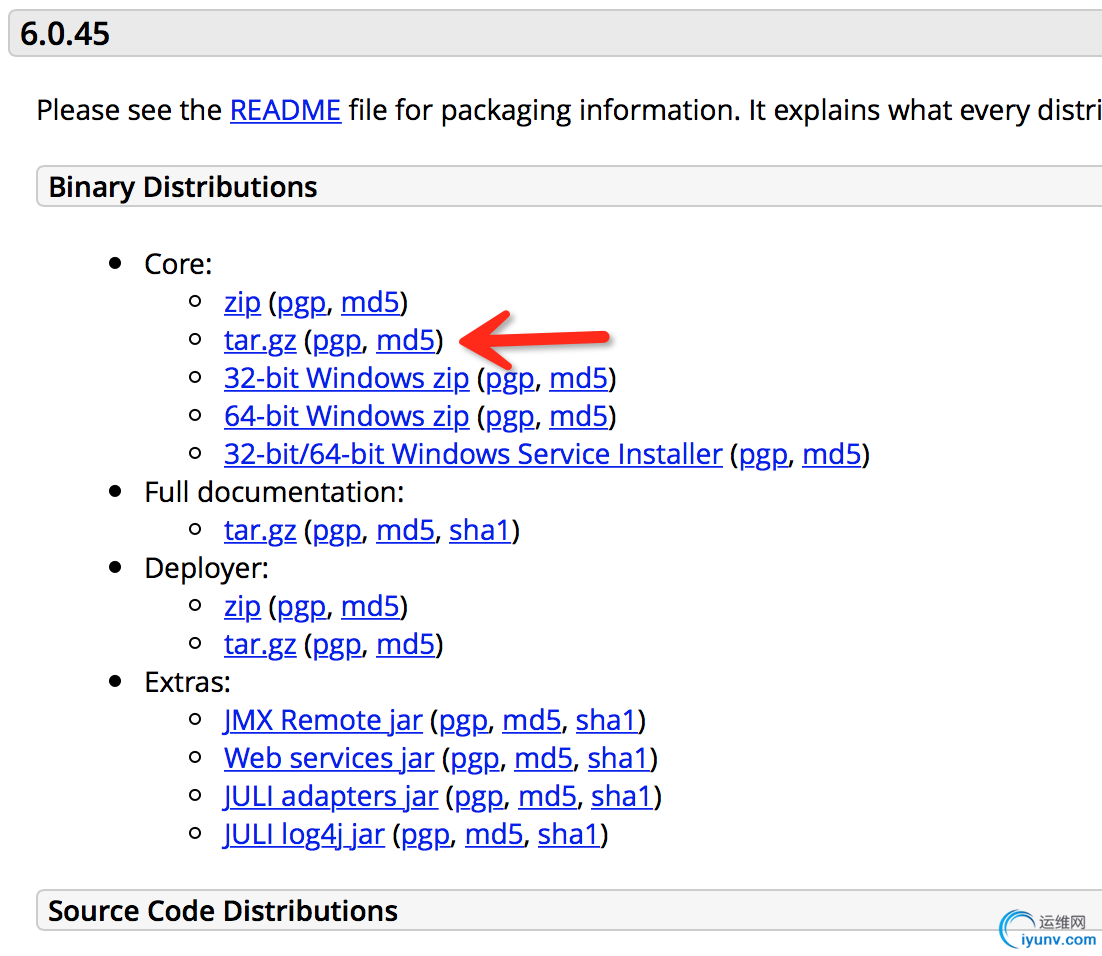Download the Deployer tar.gz file

260,645
